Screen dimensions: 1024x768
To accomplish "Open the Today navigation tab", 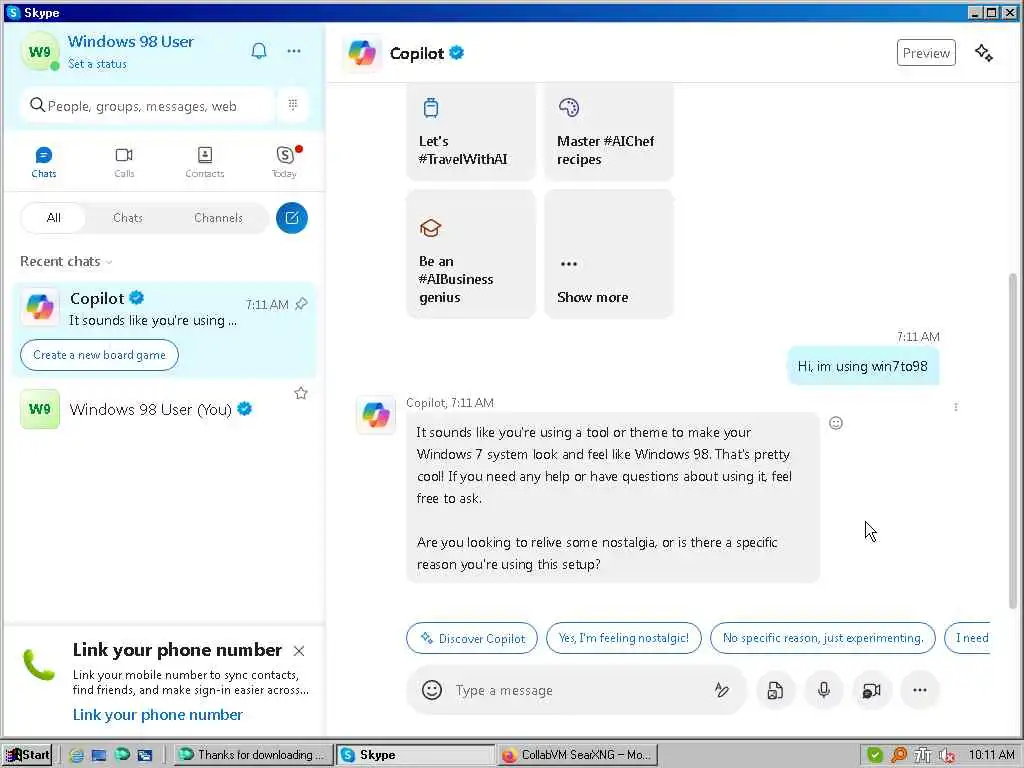I will tap(285, 162).
